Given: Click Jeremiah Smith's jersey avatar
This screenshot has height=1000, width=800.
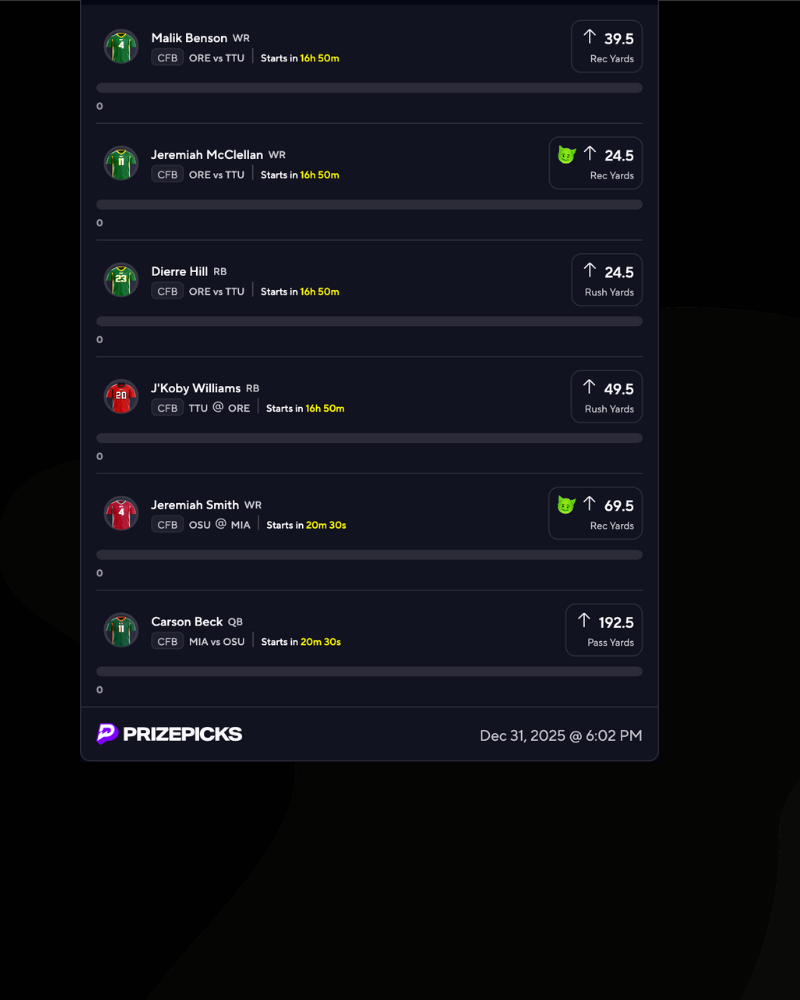Looking at the screenshot, I should pos(121,513).
